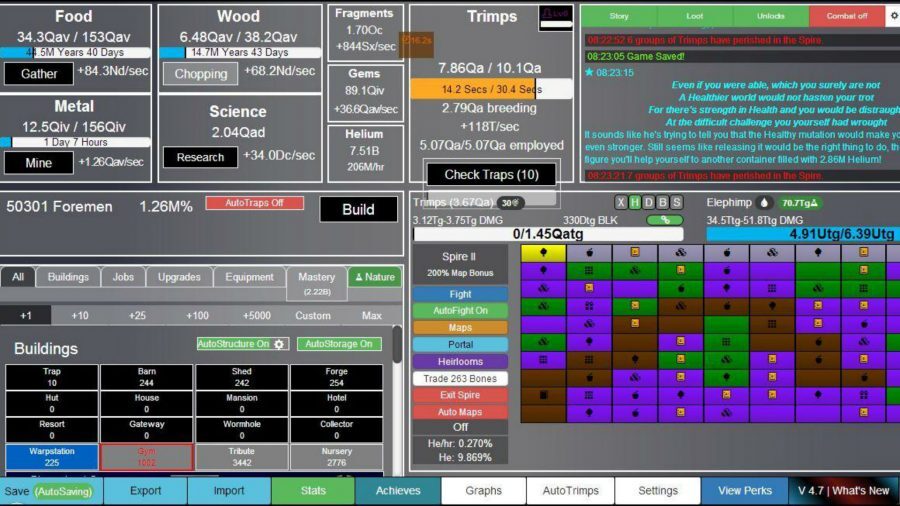900x506 pixels.
Task: Enable Combat messages filter
Action: pos(847,16)
